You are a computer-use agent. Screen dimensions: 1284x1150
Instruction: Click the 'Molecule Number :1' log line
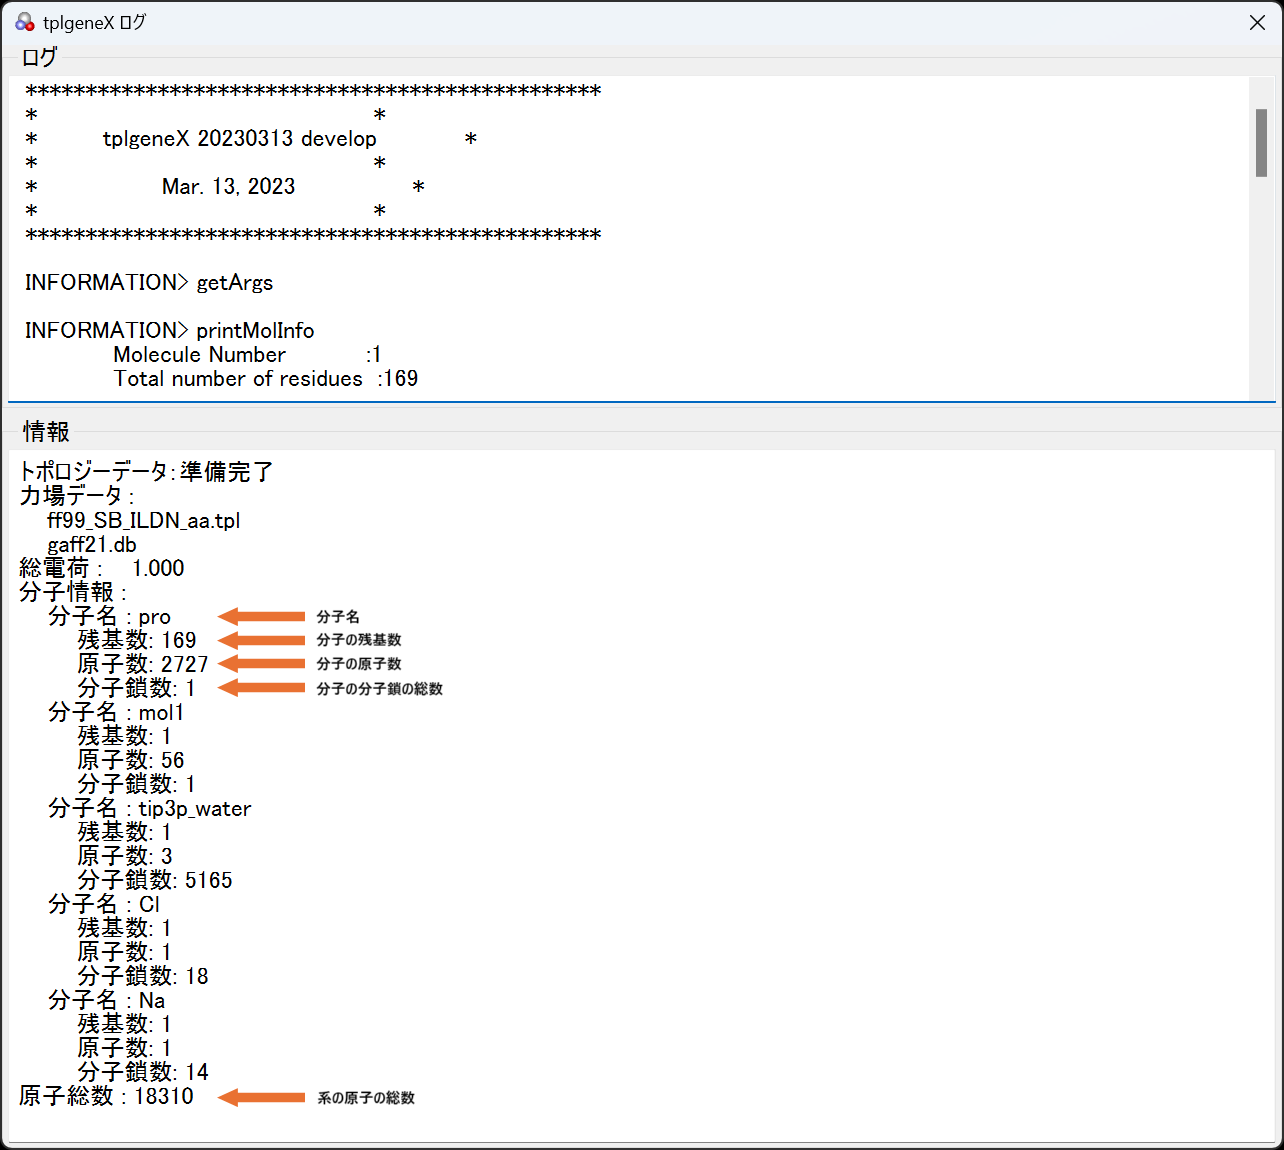(247, 354)
